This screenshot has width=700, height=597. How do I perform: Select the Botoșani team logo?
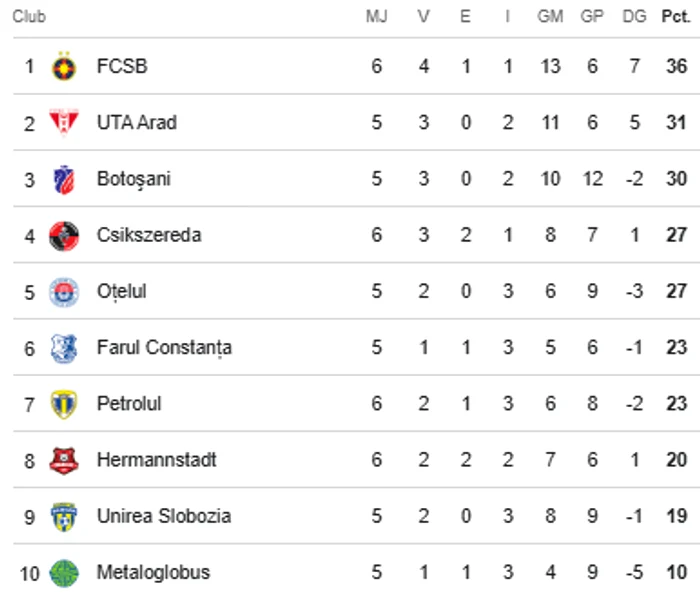64,179
